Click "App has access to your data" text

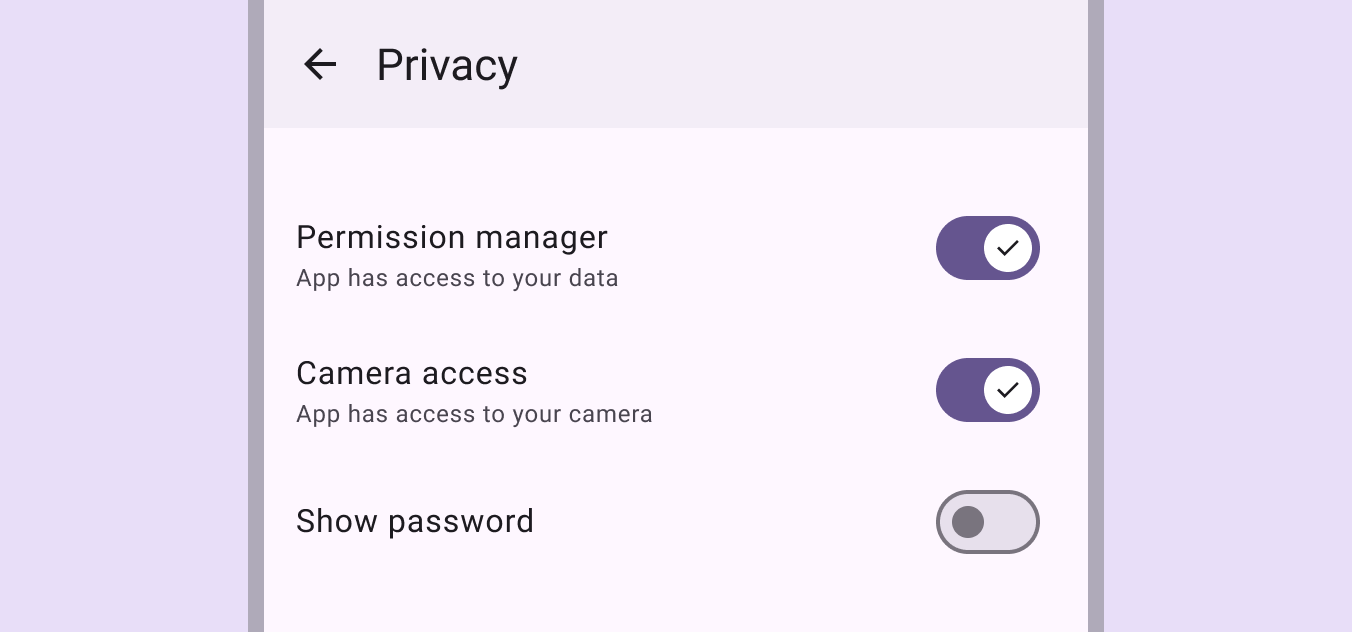tap(457, 278)
